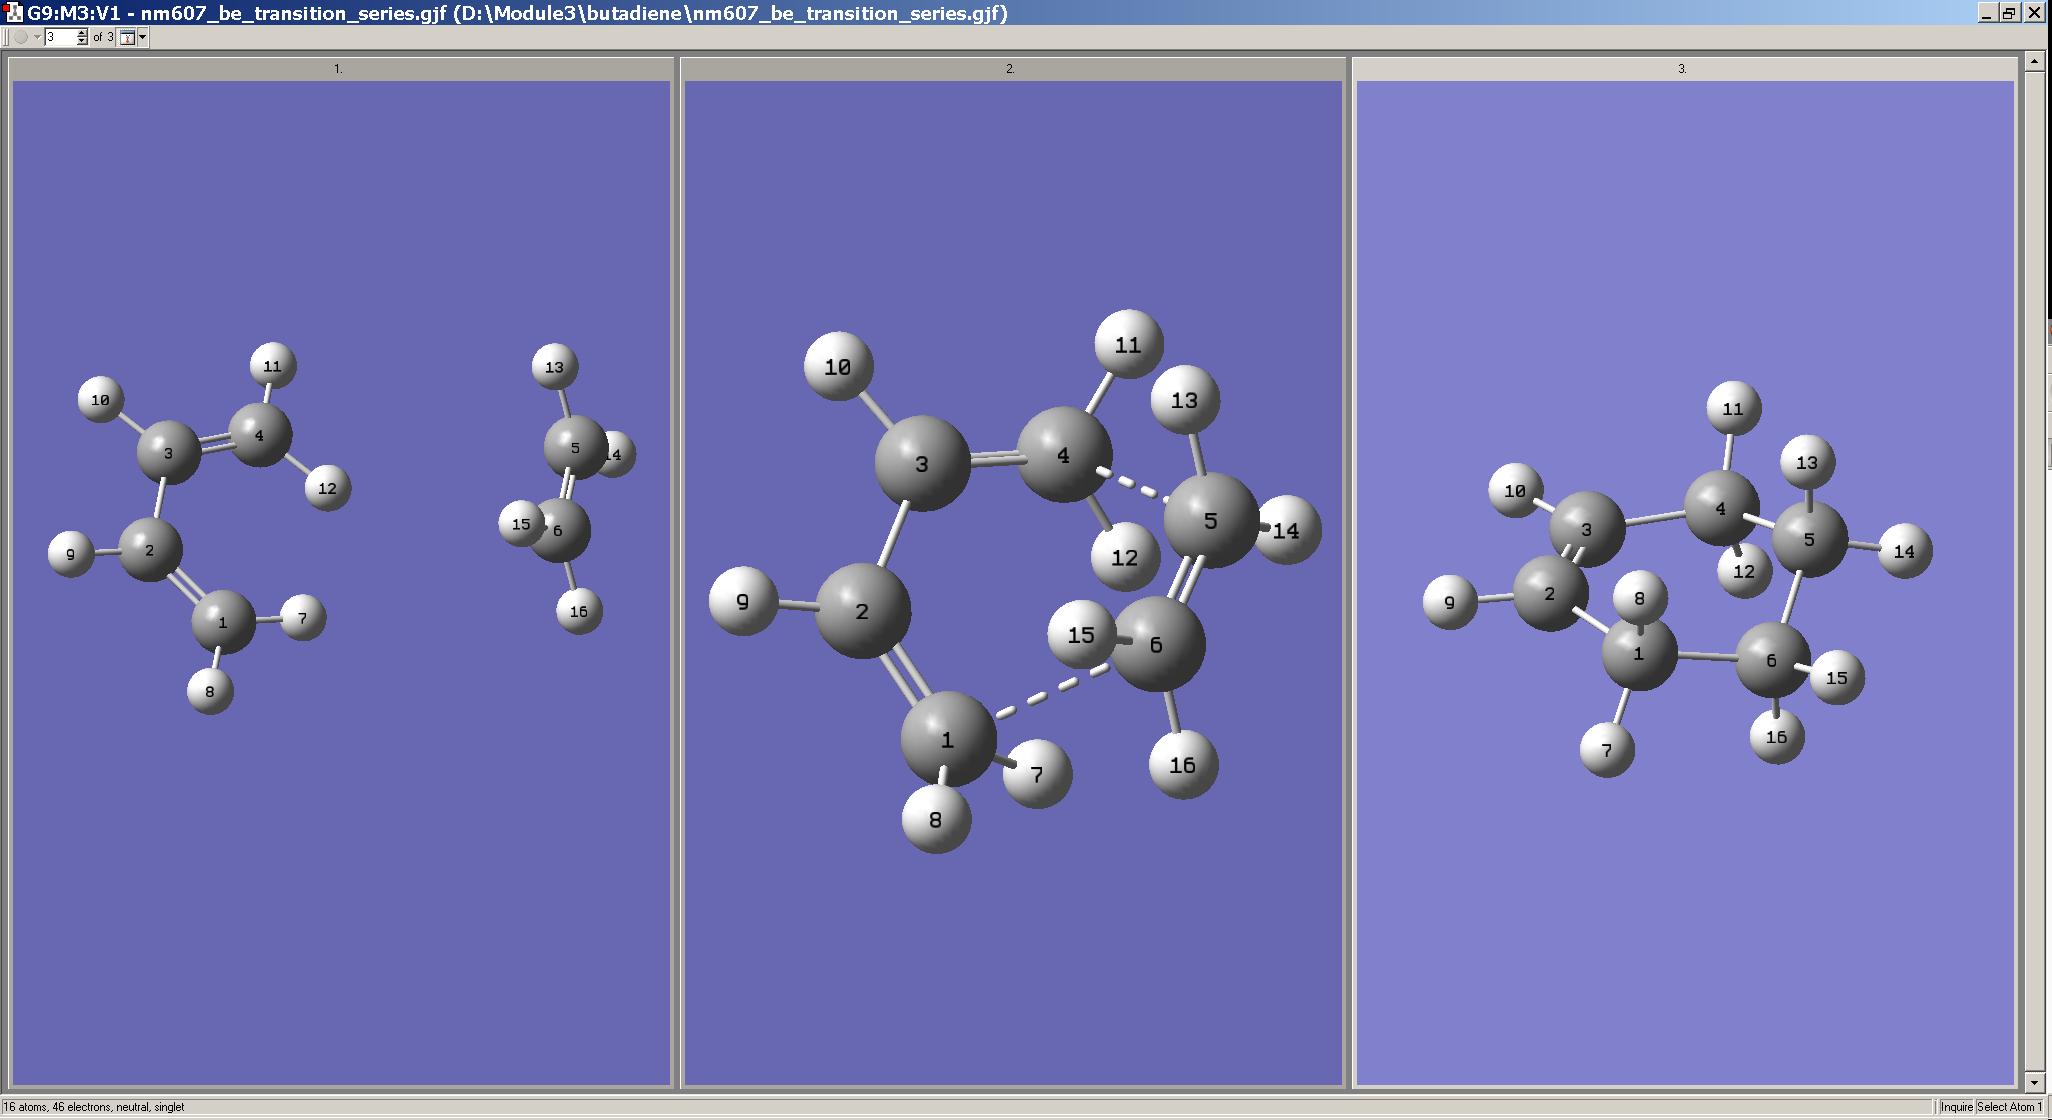2052x1120 pixels.
Task: Select the panel 2 header bar
Action: point(1011,69)
